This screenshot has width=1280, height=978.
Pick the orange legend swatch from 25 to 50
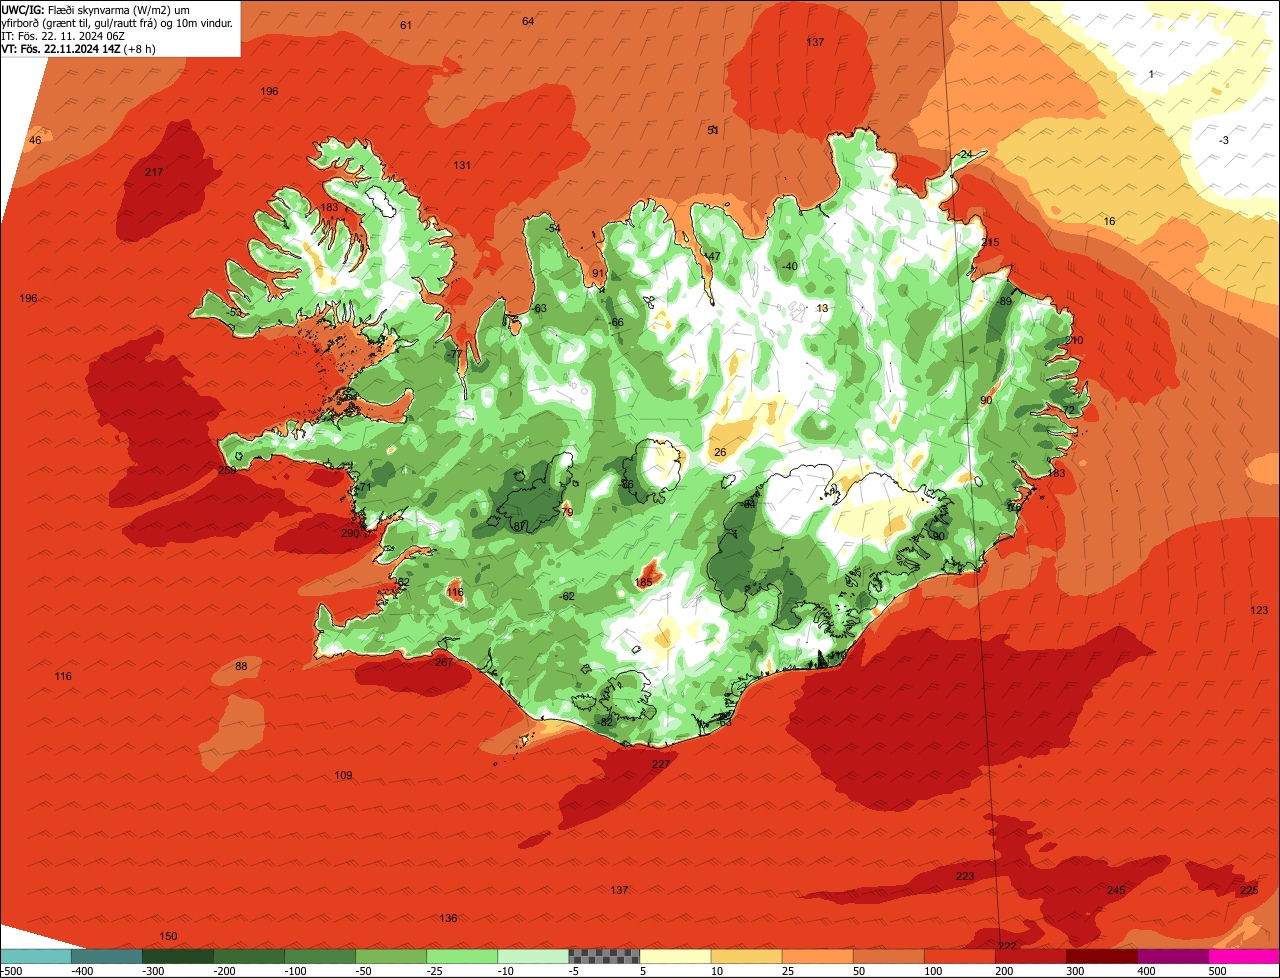tap(817, 956)
